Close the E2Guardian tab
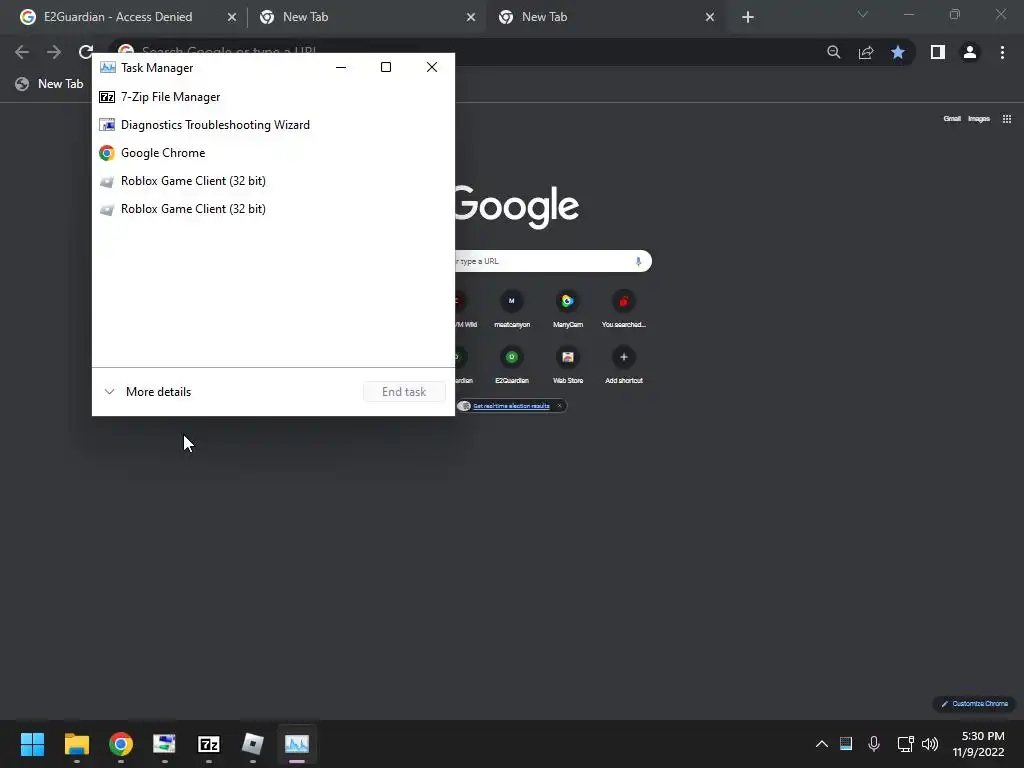The width and height of the screenshot is (1024, 768). (232, 17)
